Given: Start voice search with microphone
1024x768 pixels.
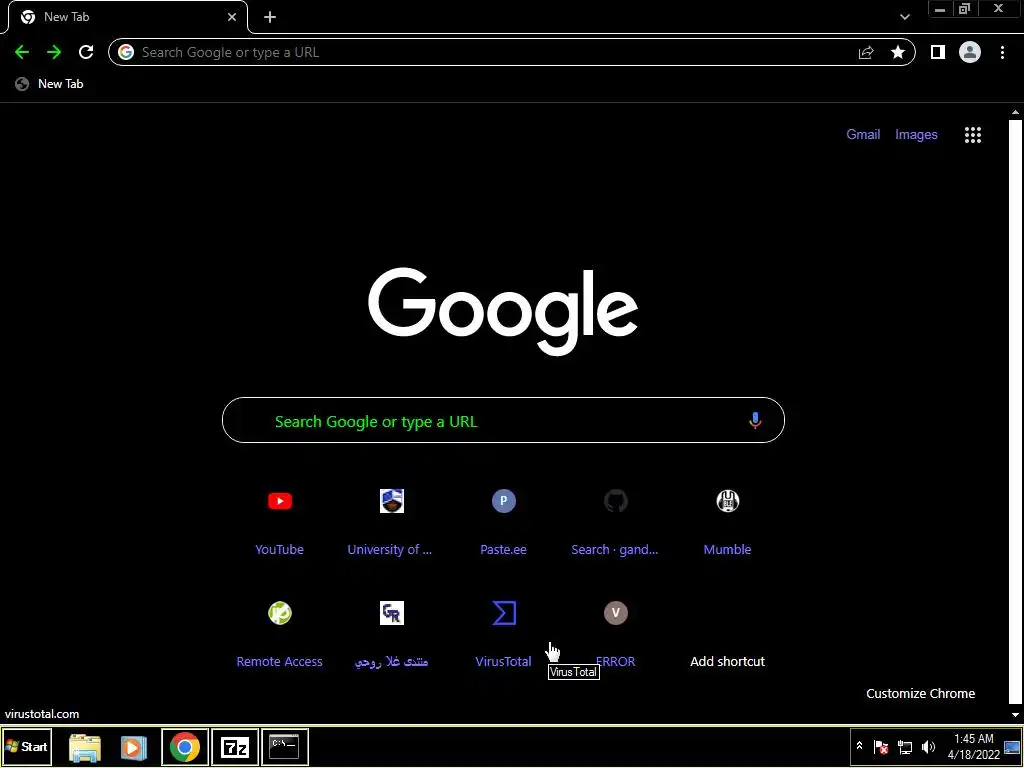Looking at the screenshot, I should (755, 421).
